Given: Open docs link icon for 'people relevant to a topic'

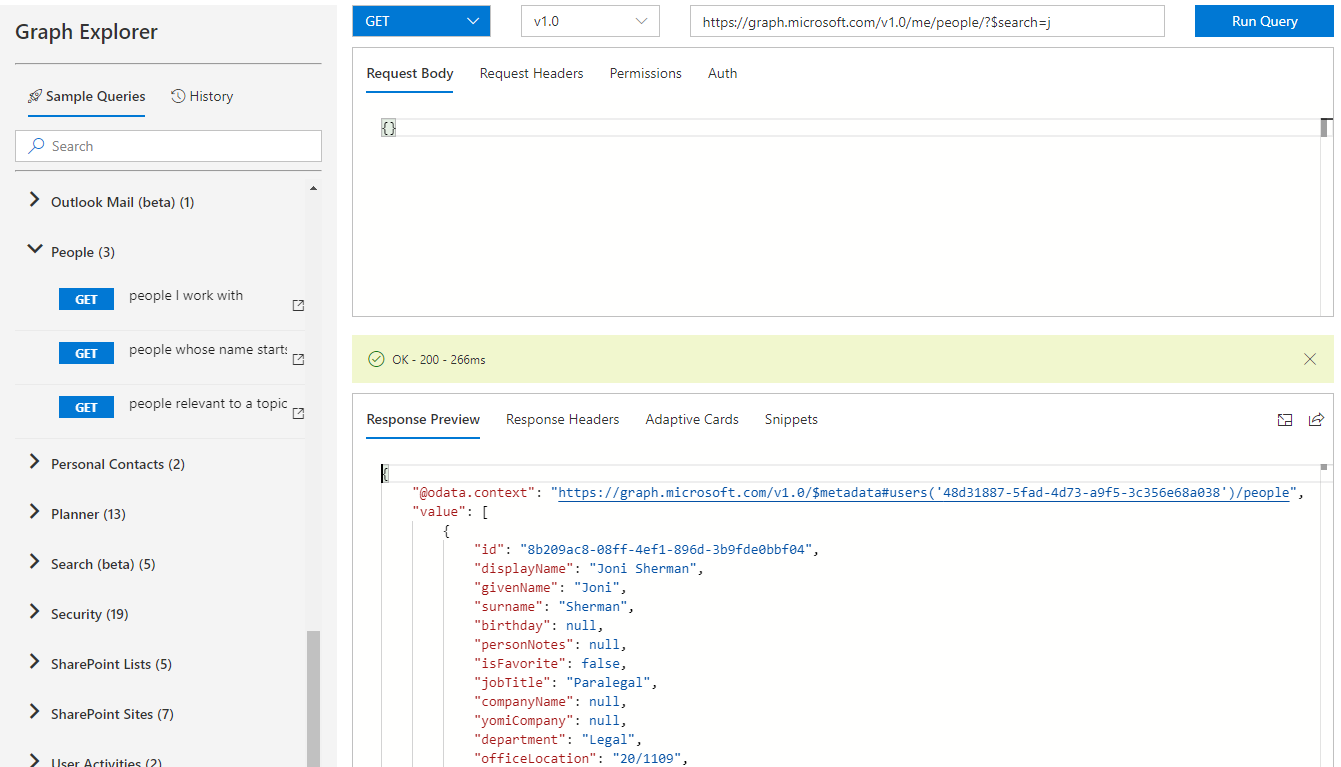Looking at the screenshot, I should pyautogui.click(x=298, y=413).
